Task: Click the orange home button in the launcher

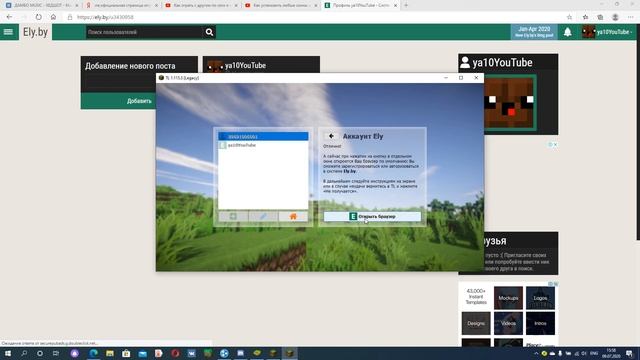Action: [293, 216]
